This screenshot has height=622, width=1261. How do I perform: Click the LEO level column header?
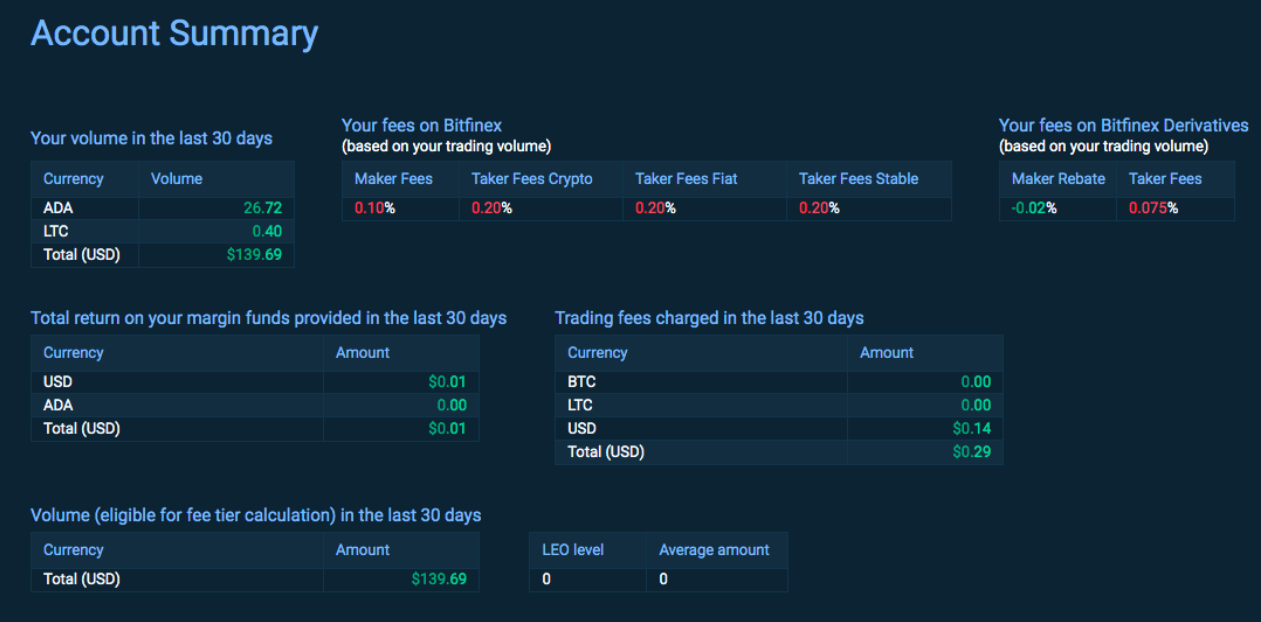572,550
